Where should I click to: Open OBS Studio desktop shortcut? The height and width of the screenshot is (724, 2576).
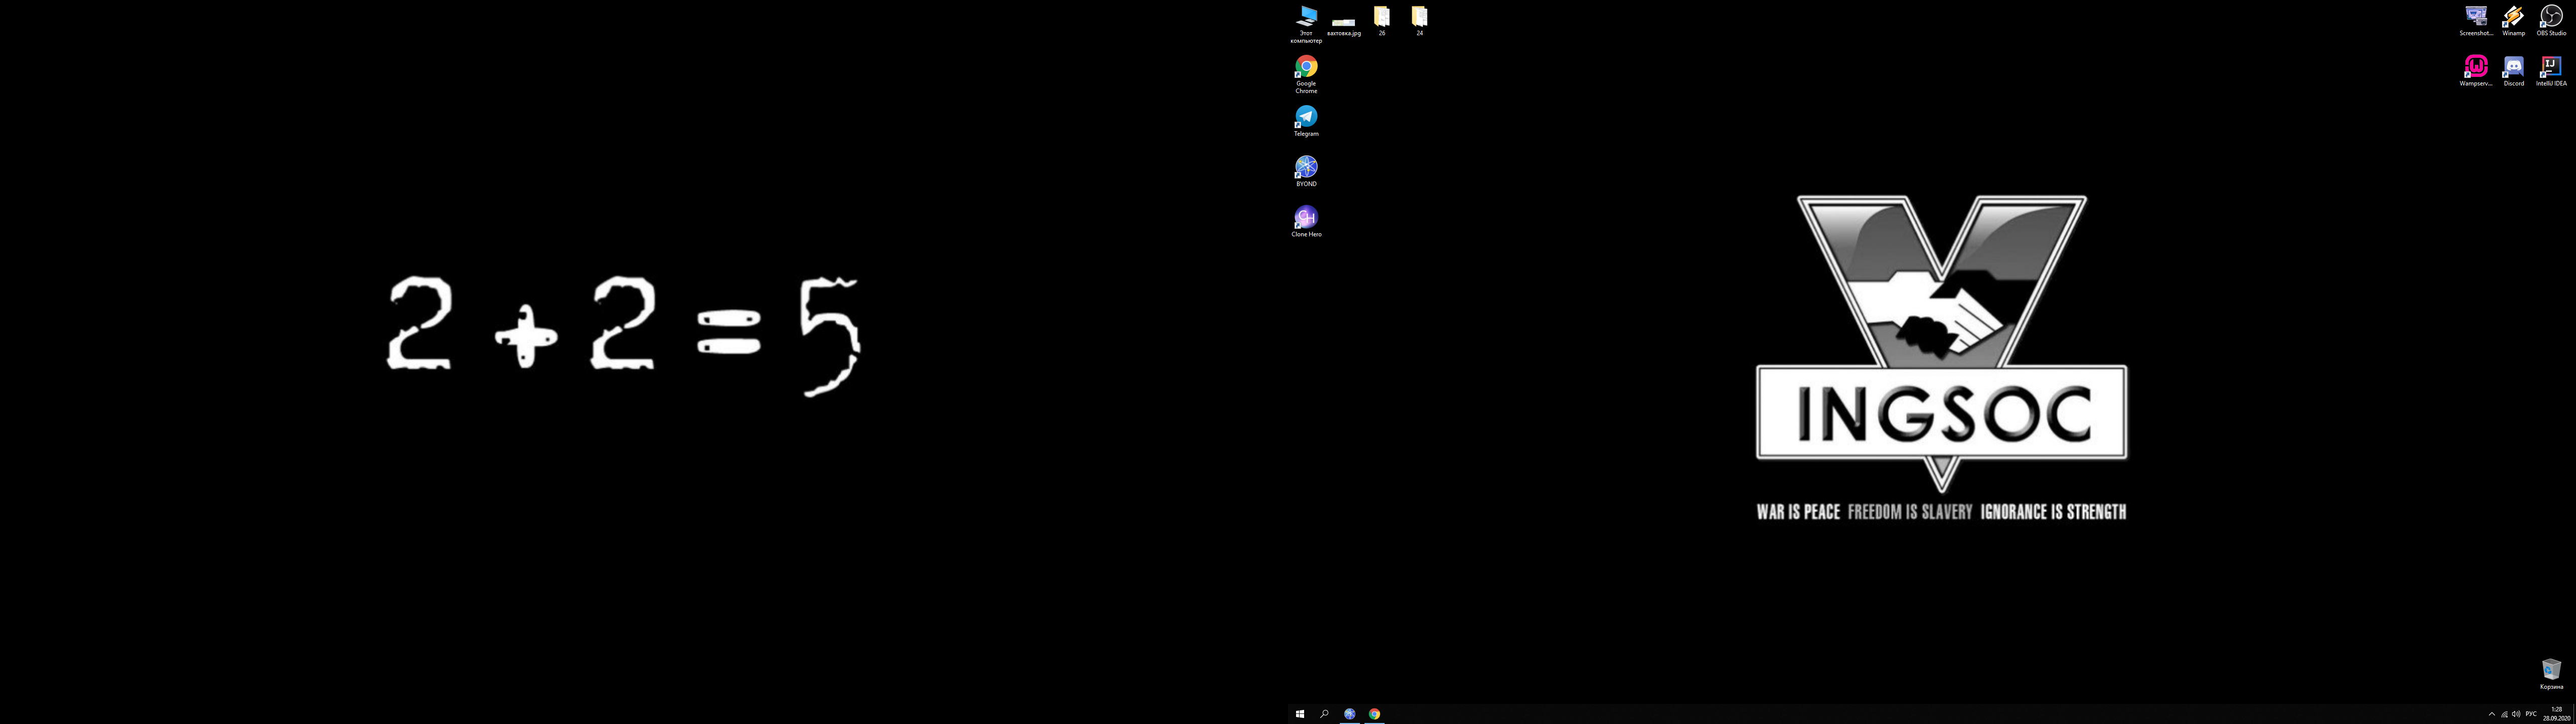(2551, 21)
